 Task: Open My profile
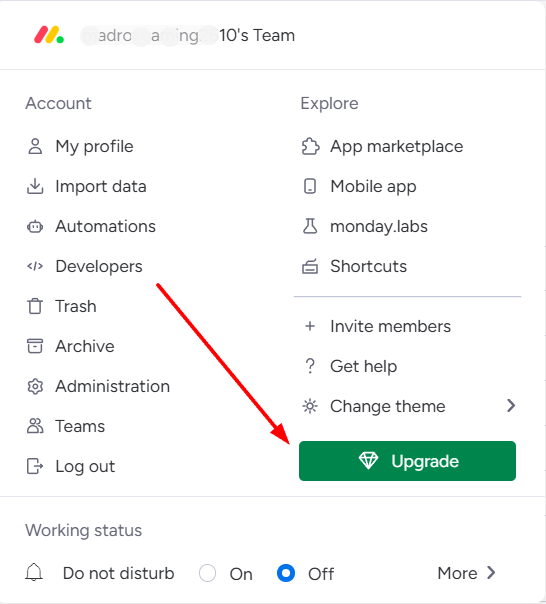(80, 146)
